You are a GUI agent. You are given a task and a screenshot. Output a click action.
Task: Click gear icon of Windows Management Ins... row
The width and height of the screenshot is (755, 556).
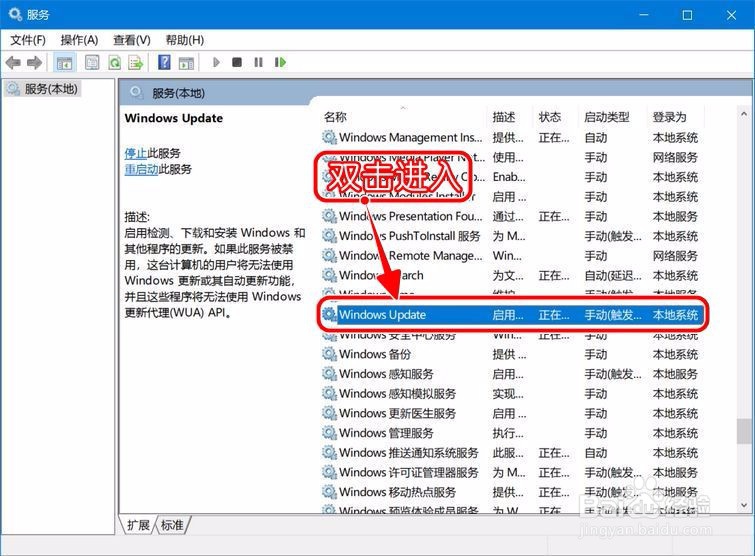(x=329, y=138)
